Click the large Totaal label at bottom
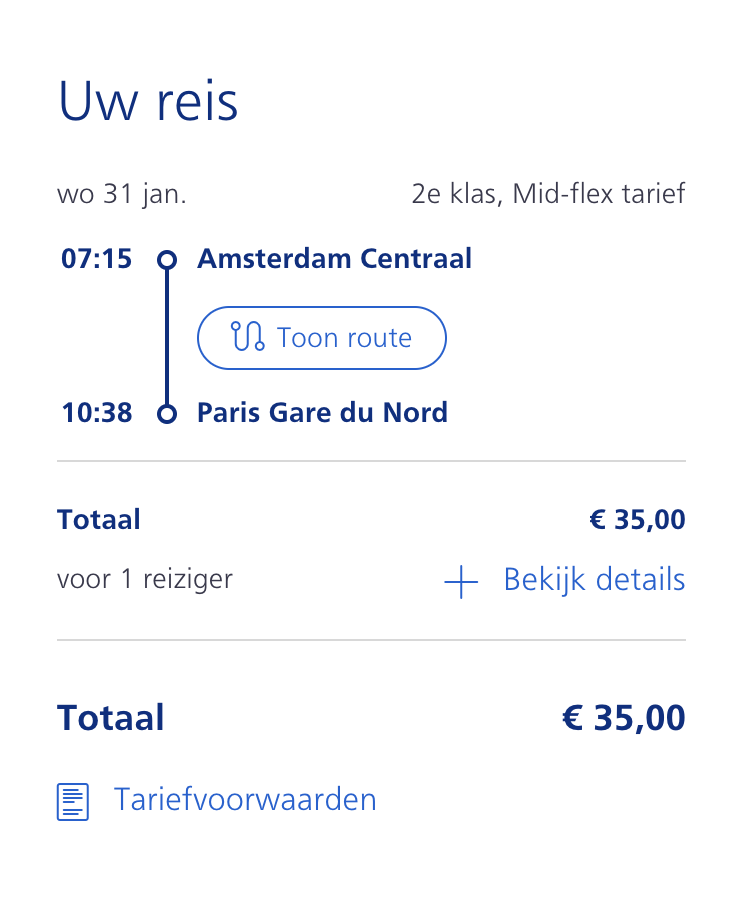746x902 pixels. [x=110, y=718]
